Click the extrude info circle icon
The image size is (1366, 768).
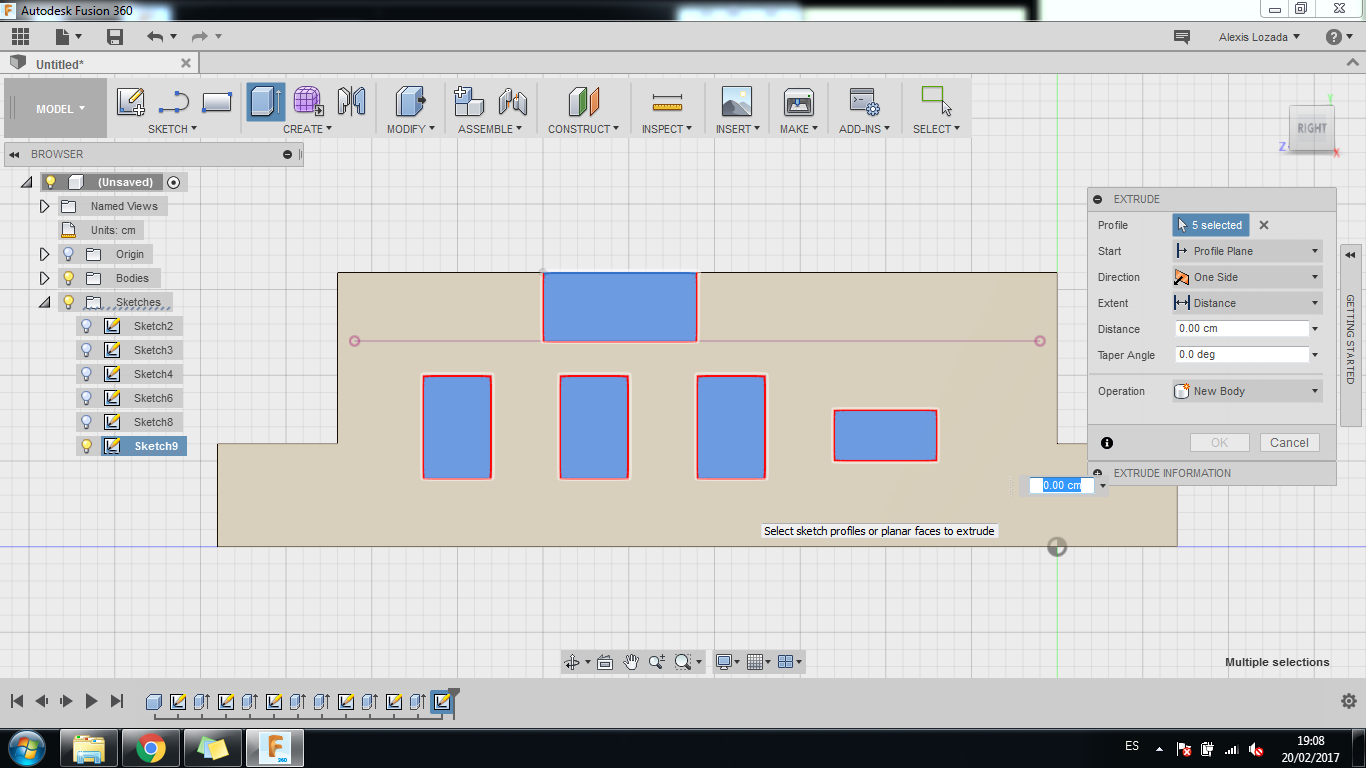tap(1107, 443)
